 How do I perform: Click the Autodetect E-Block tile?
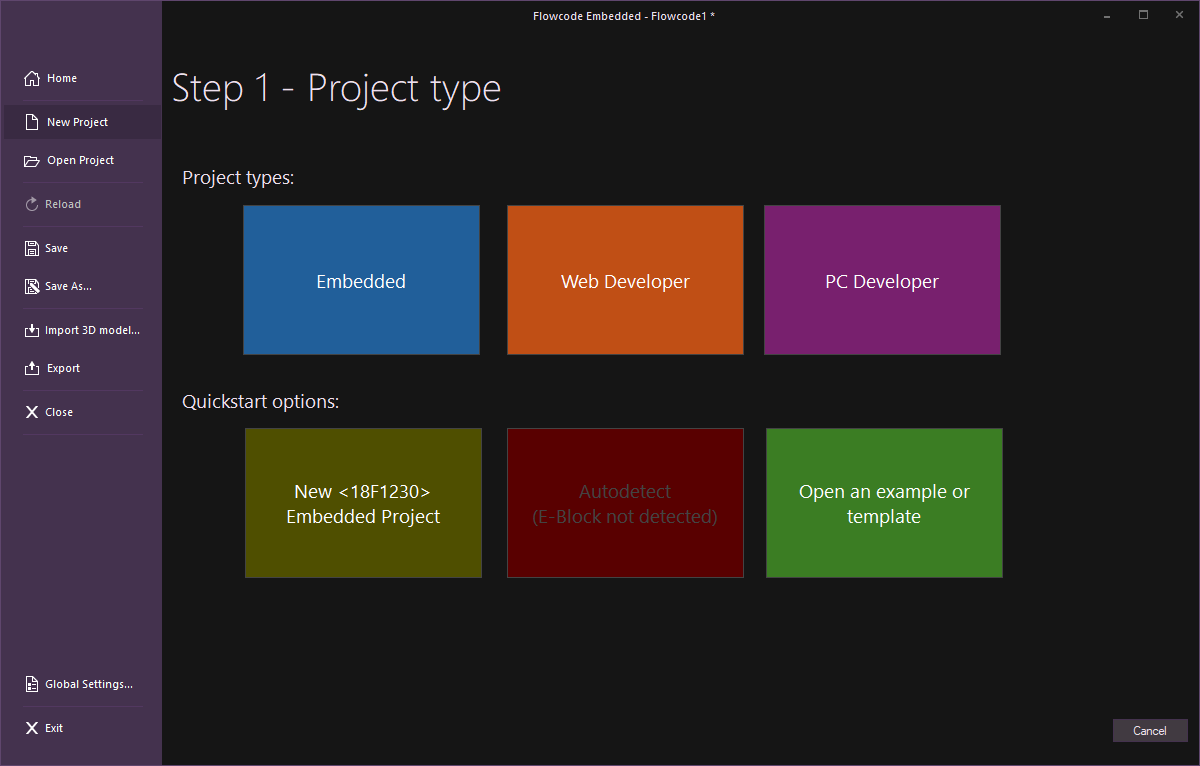(625, 503)
